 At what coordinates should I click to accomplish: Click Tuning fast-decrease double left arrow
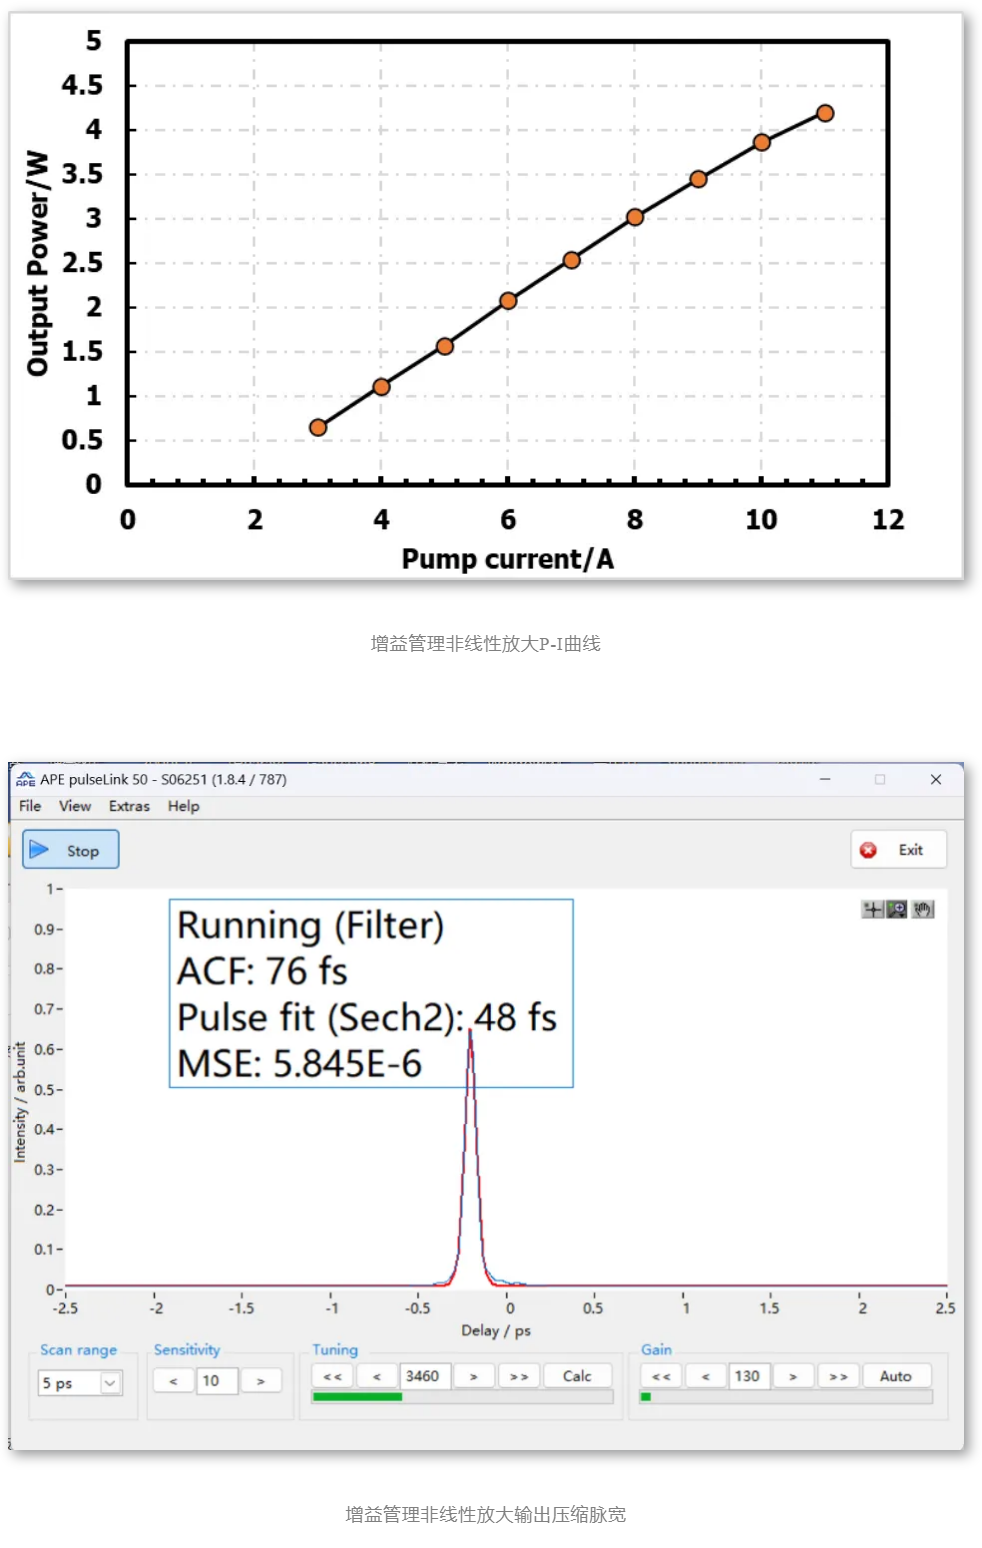coord(332,1377)
